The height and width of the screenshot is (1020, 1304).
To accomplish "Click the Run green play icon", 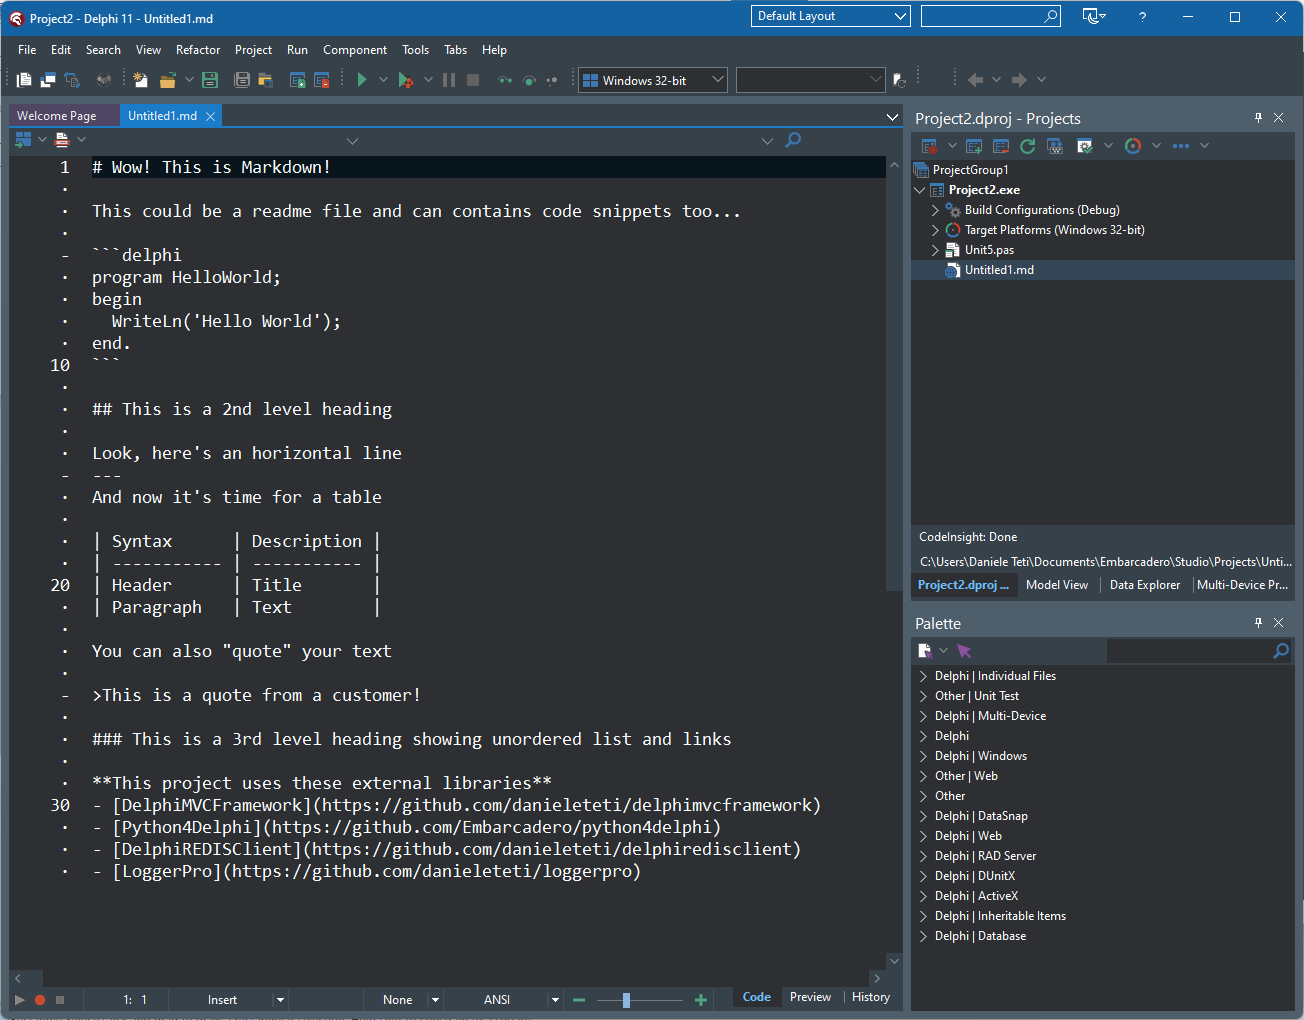I will pyautogui.click(x=362, y=80).
